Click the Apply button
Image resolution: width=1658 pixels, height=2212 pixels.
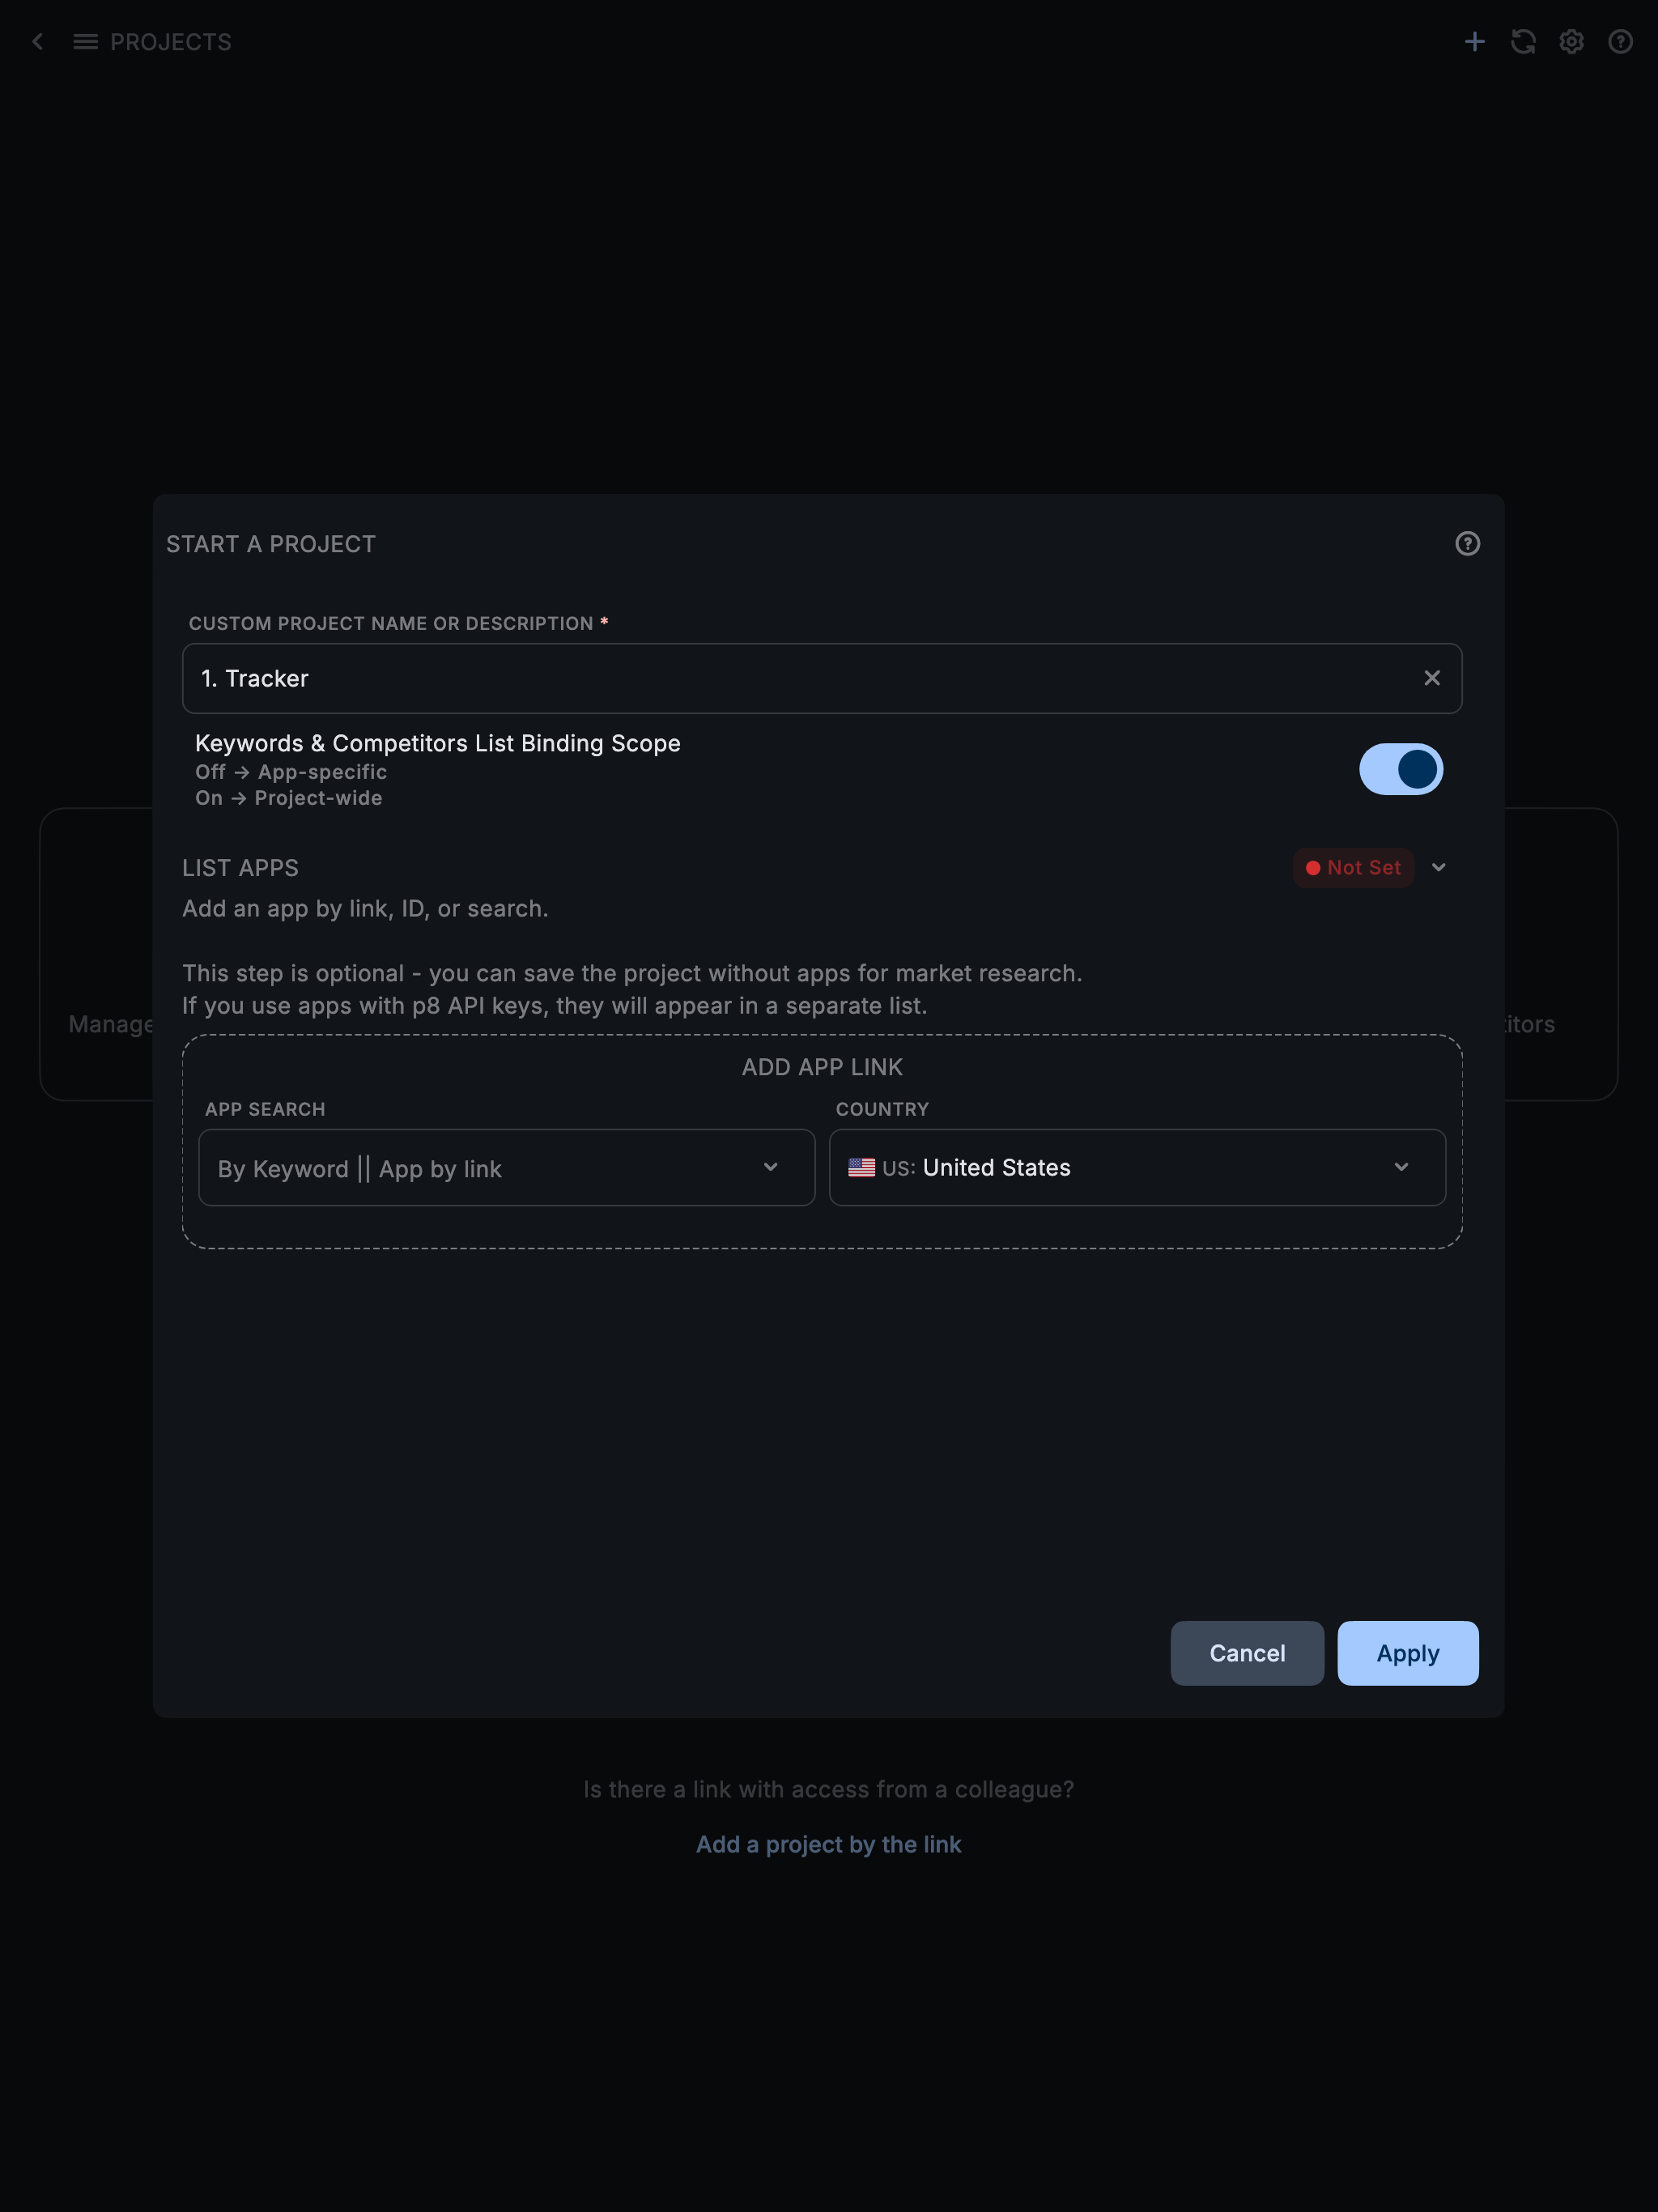(1407, 1653)
